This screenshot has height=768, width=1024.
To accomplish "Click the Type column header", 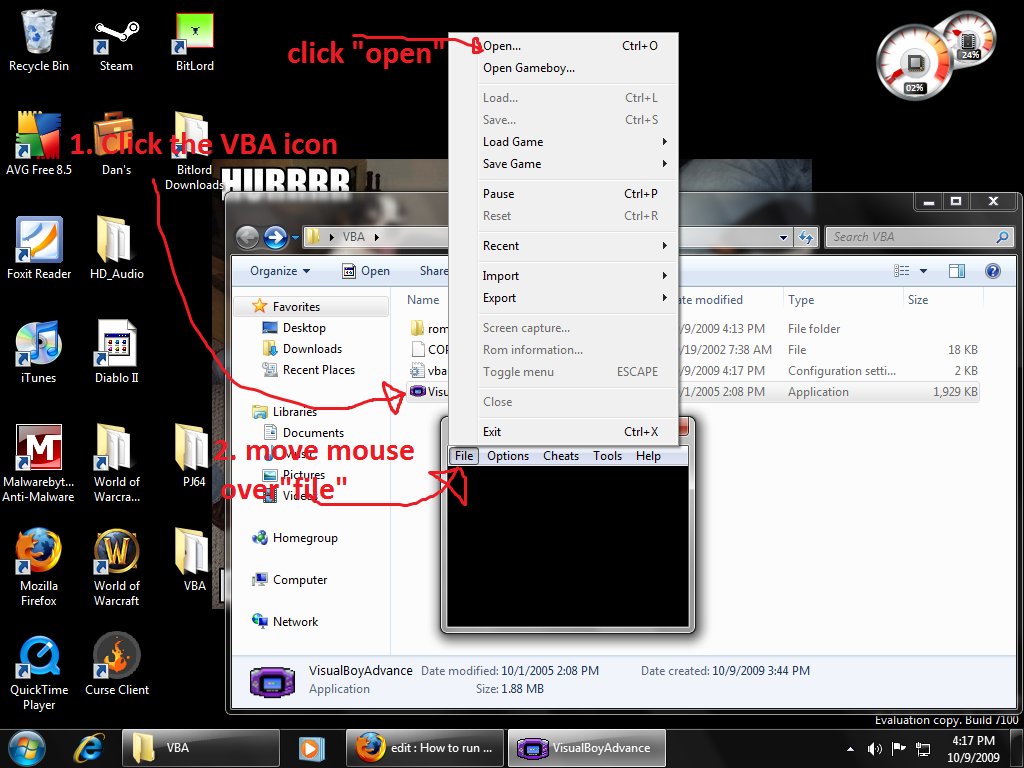I will click(842, 300).
